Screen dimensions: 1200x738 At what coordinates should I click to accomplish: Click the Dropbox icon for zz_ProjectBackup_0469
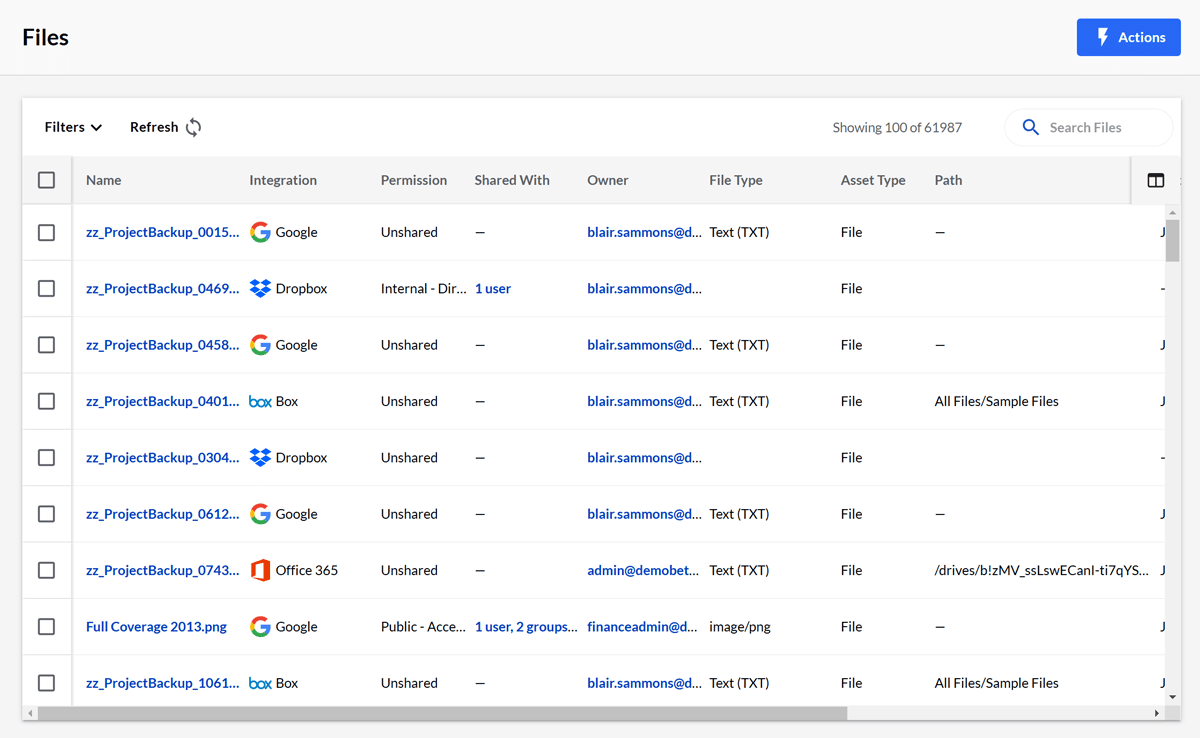[x=260, y=288]
